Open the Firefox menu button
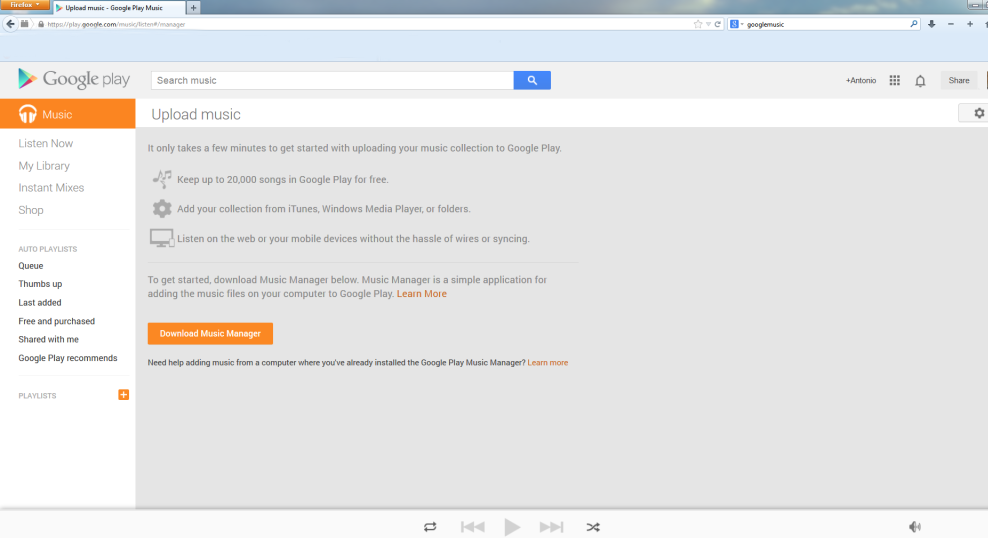This screenshot has height=538, width=988. [x=25, y=4]
